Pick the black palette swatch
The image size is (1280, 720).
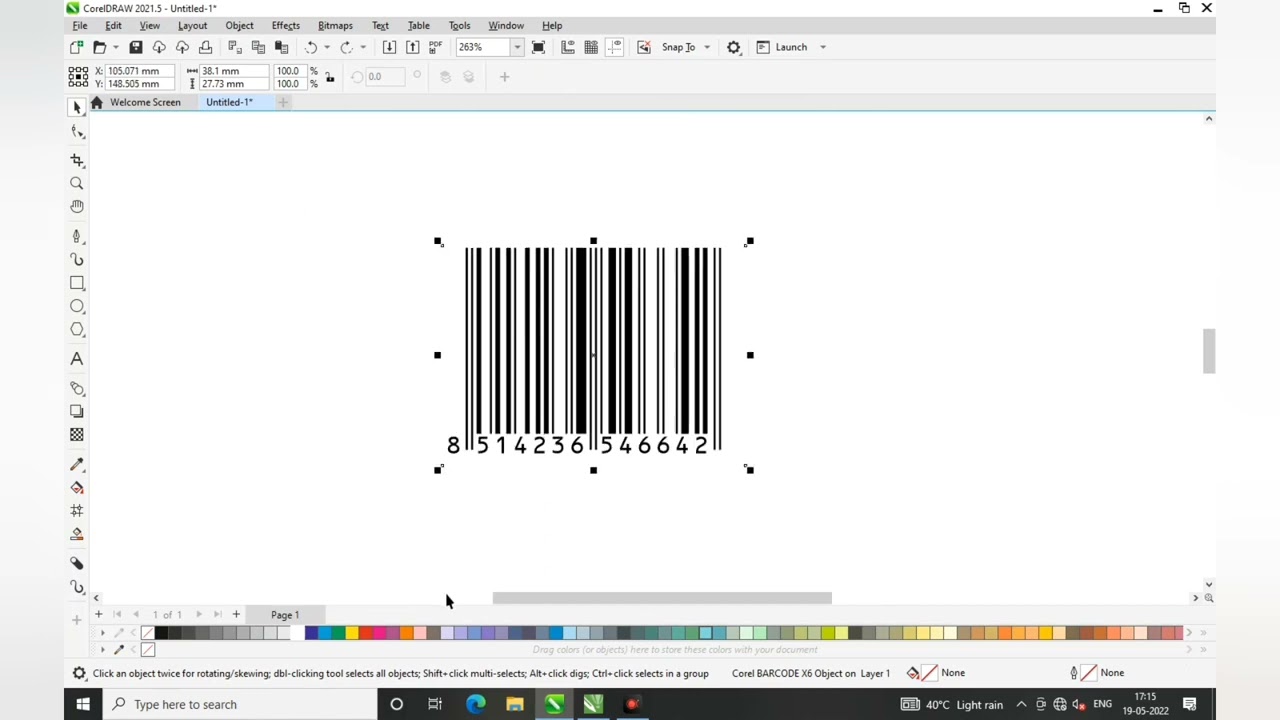click(x=162, y=633)
